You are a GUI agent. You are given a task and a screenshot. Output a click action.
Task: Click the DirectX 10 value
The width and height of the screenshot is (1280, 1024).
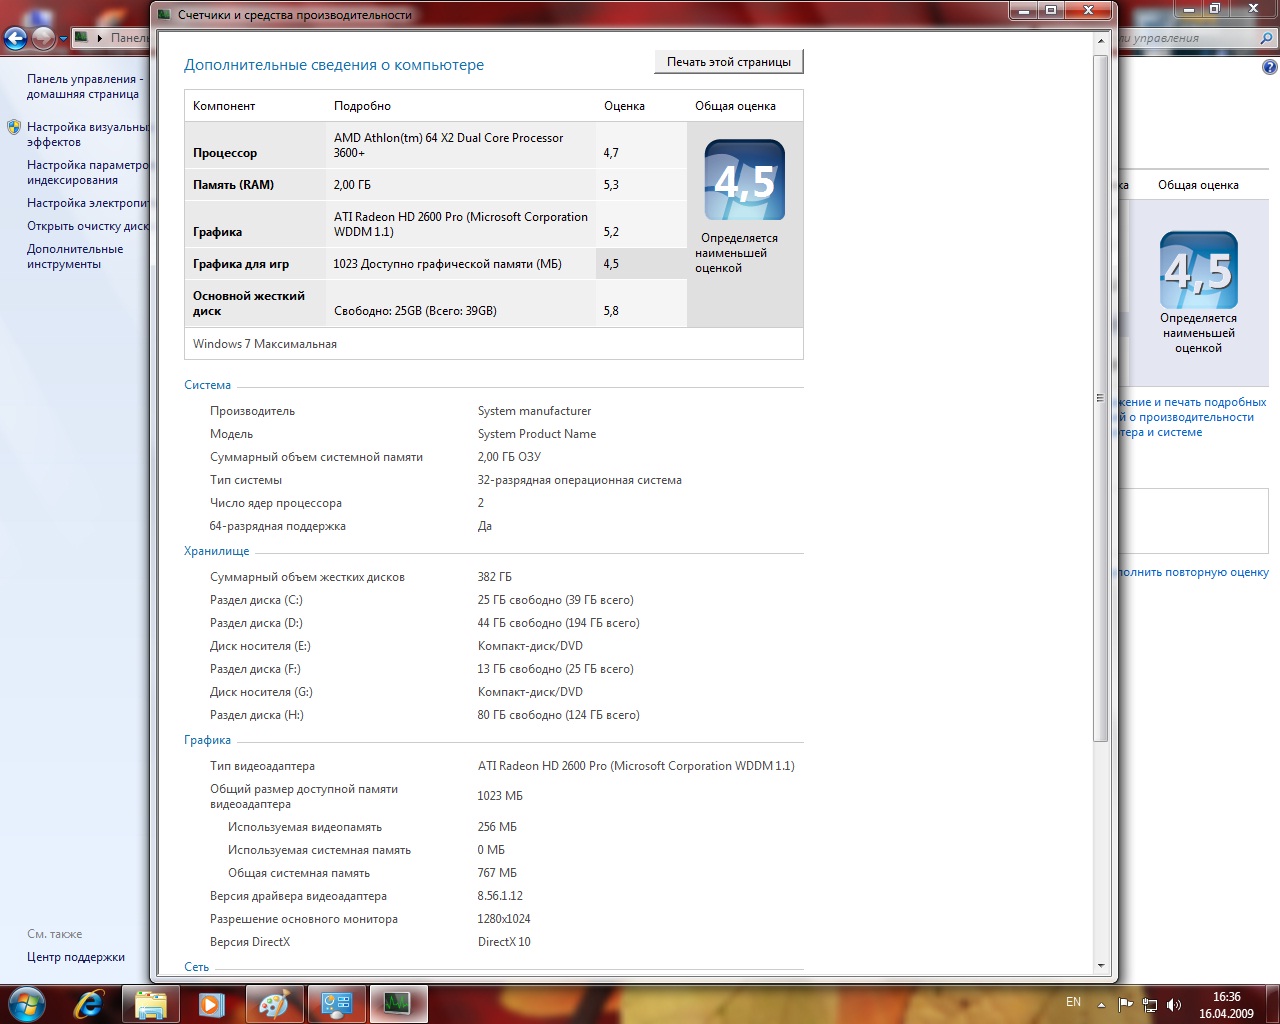pos(504,942)
